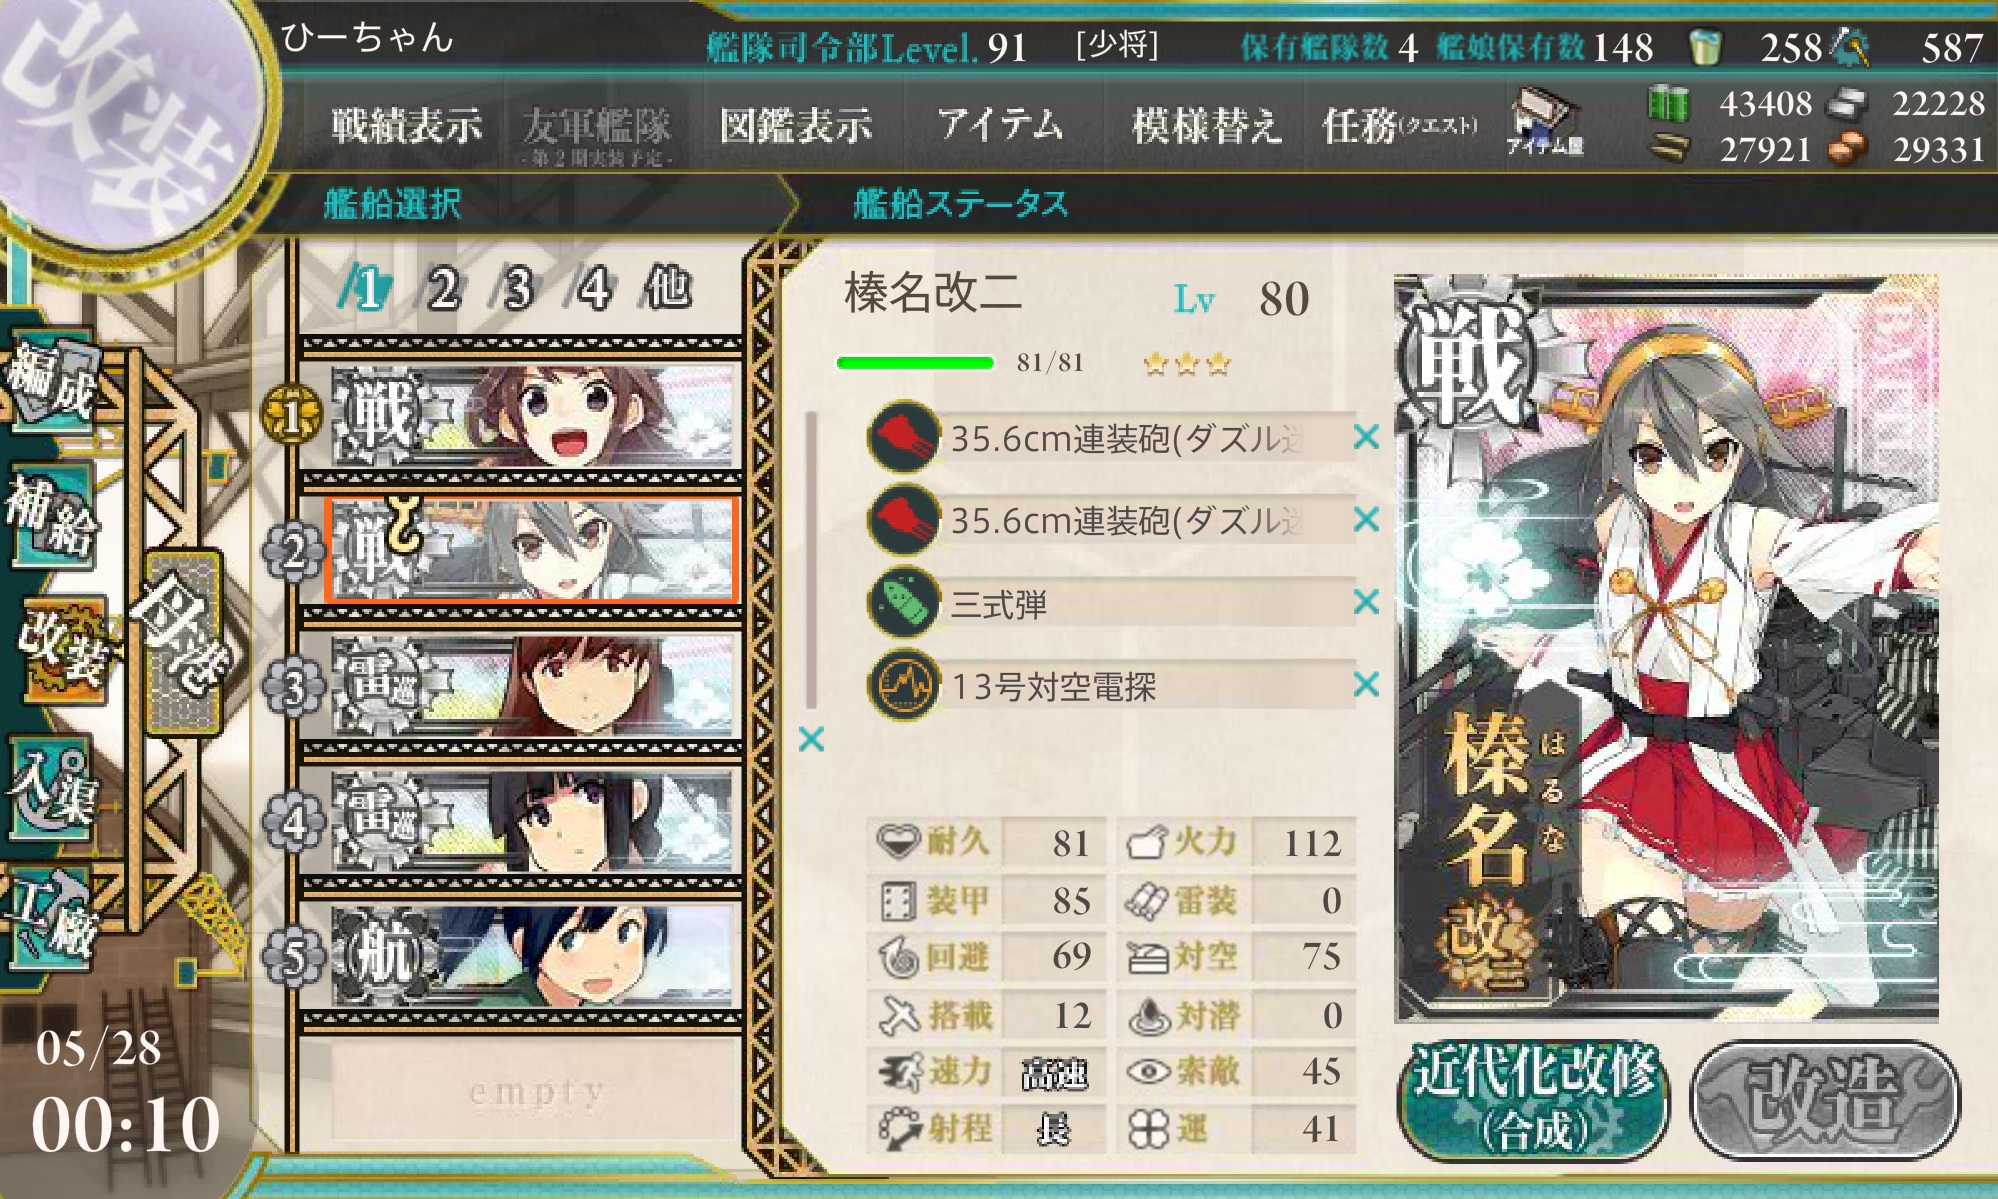Click the 13号対空電探 radar icon
This screenshot has height=1199, width=1998.
903,685
